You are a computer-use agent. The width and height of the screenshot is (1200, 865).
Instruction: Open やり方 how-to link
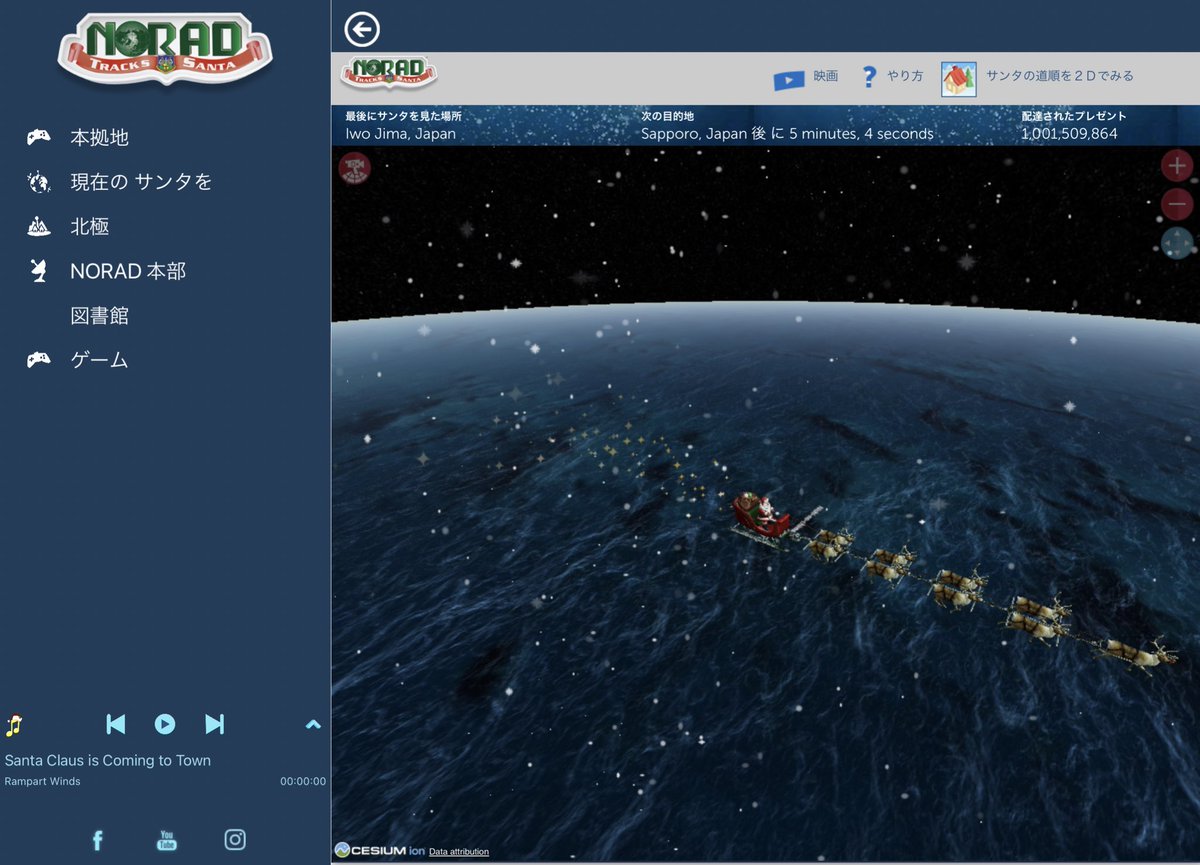pos(905,76)
